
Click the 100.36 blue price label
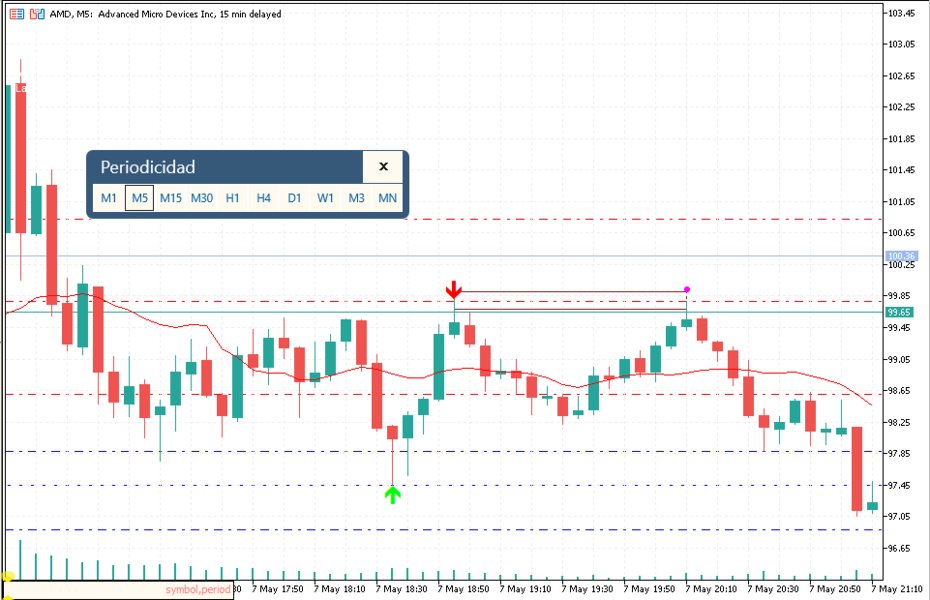click(901, 256)
